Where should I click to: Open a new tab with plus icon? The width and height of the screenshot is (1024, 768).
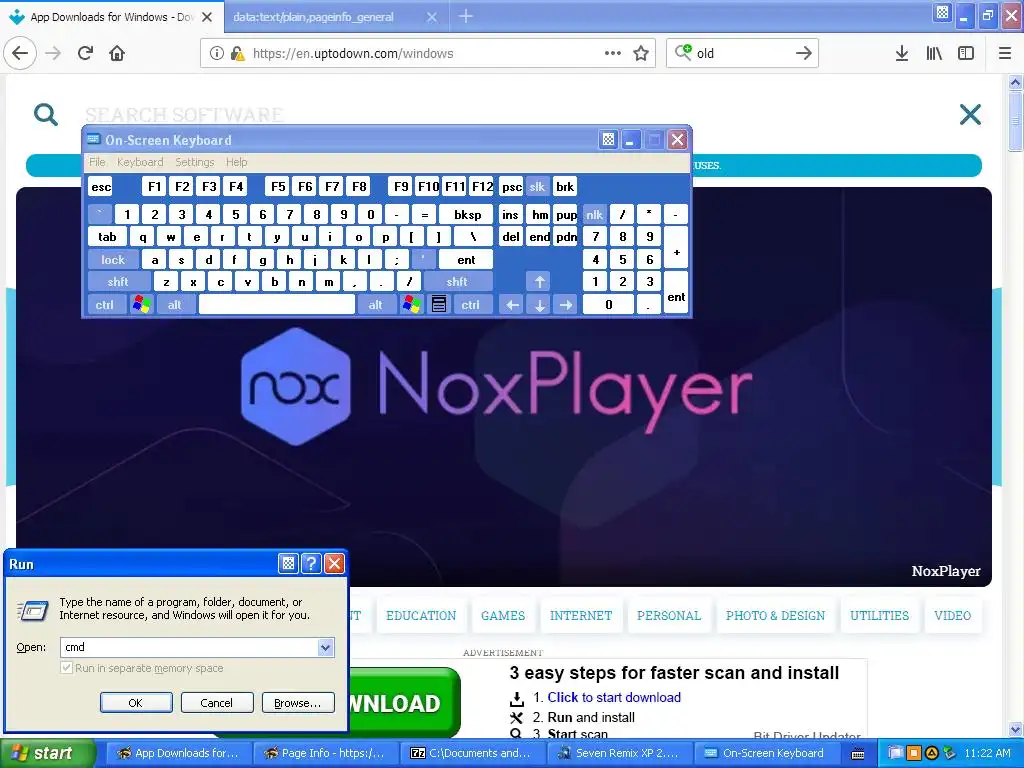[x=466, y=16]
